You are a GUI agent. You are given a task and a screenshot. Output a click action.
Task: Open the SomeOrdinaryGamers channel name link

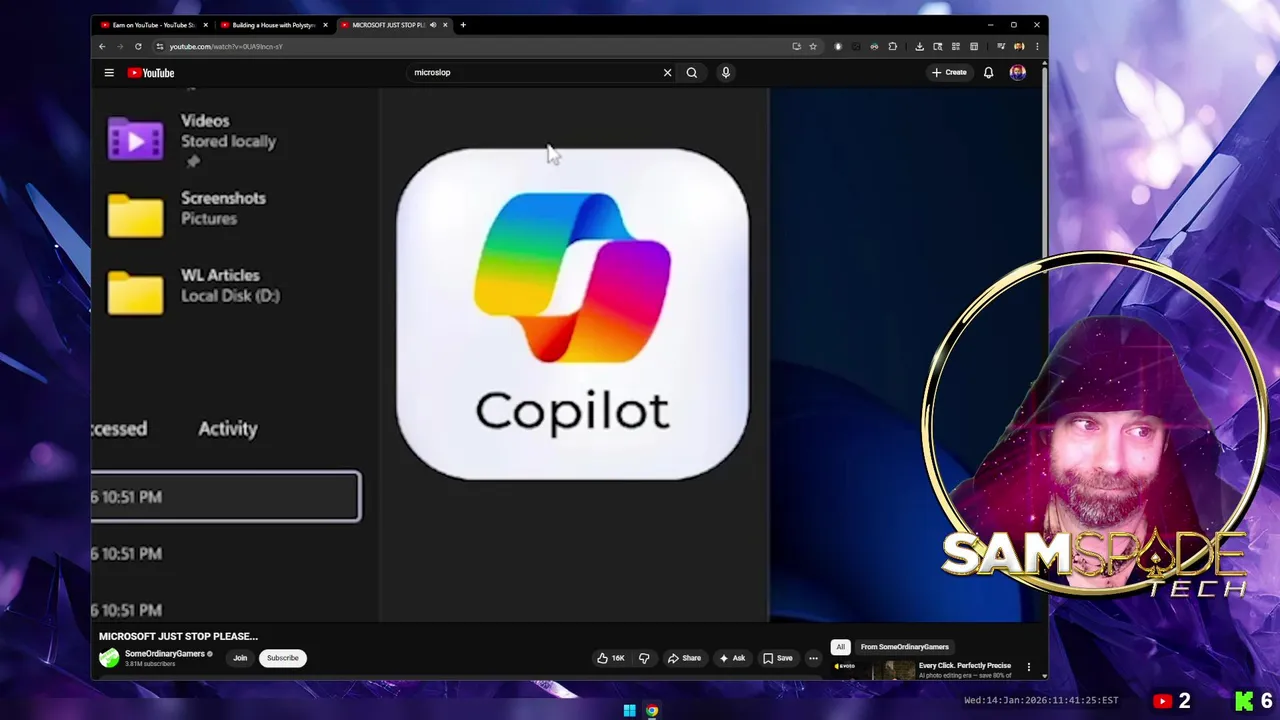165,654
